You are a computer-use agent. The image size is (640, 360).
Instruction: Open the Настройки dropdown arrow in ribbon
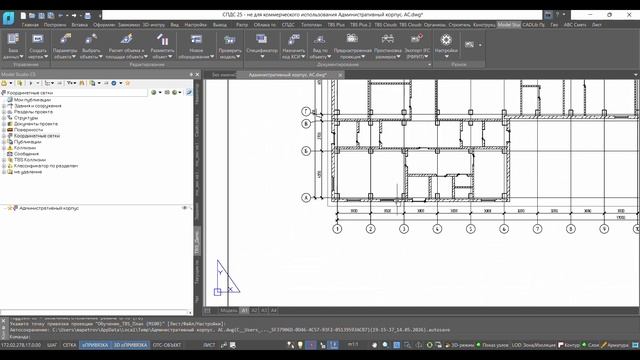coord(447,57)
